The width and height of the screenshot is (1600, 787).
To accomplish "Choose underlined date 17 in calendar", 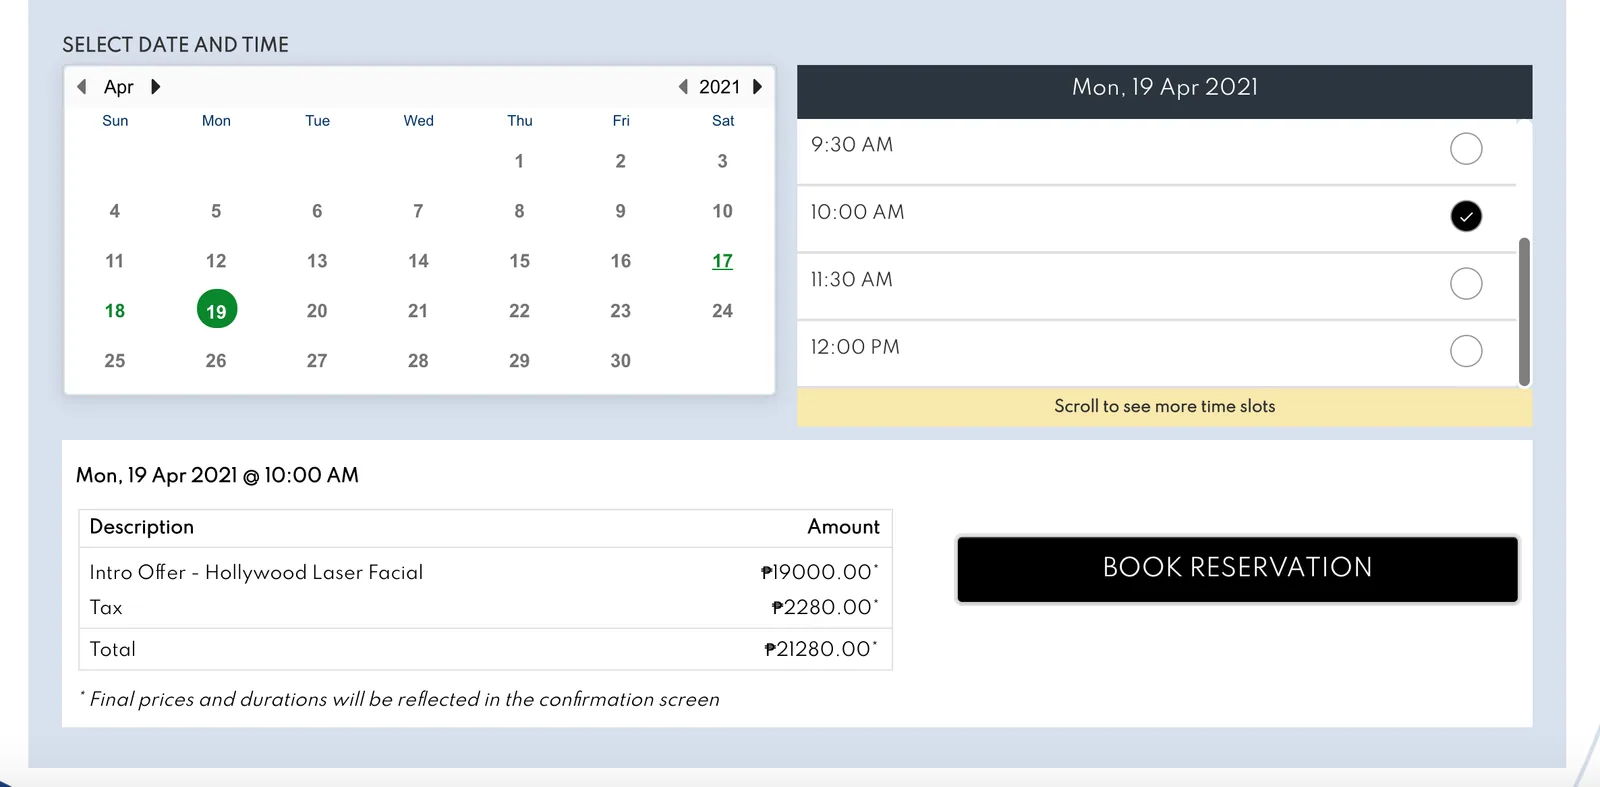I will (722, 261).
